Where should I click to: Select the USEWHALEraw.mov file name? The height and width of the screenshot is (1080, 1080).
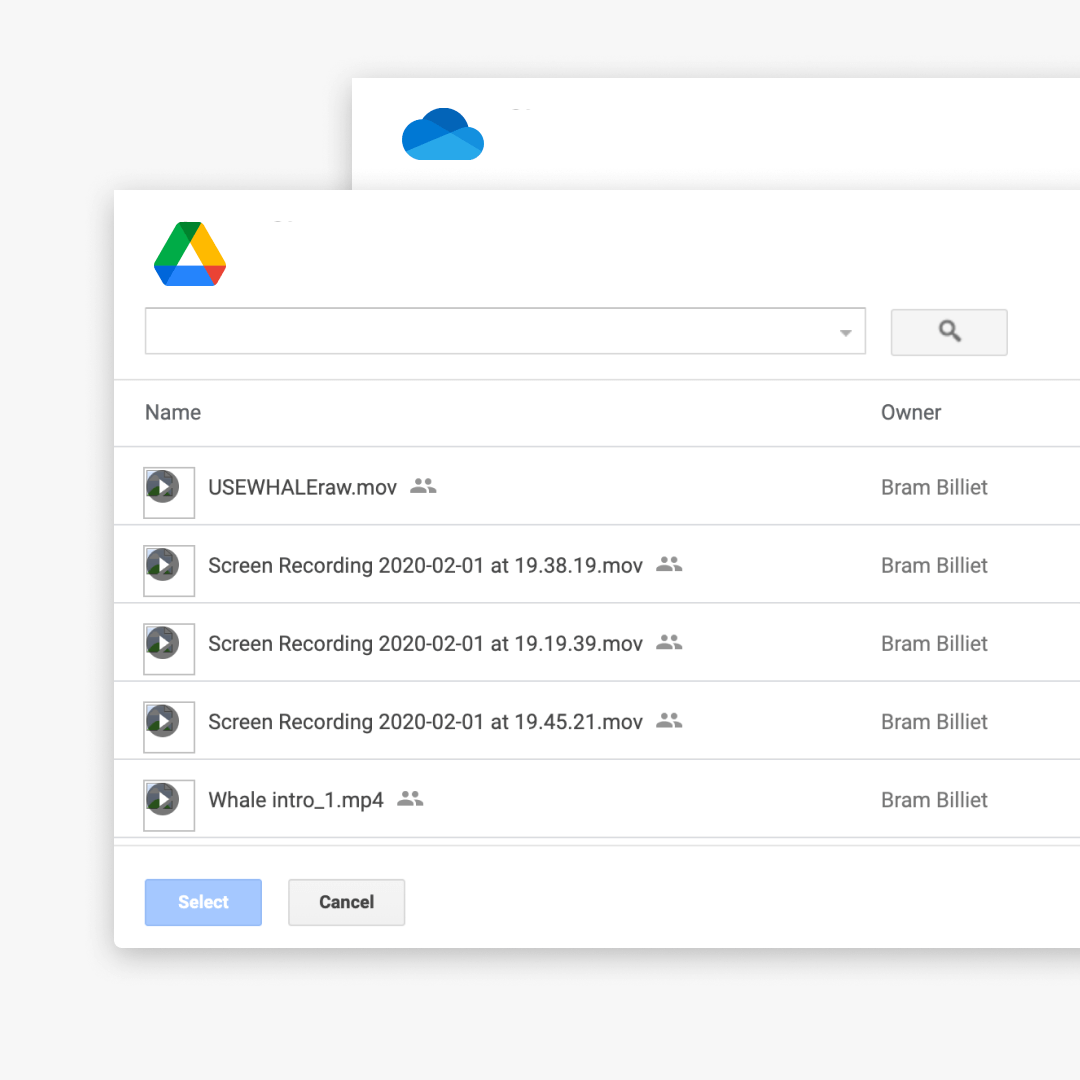(302, 488)
